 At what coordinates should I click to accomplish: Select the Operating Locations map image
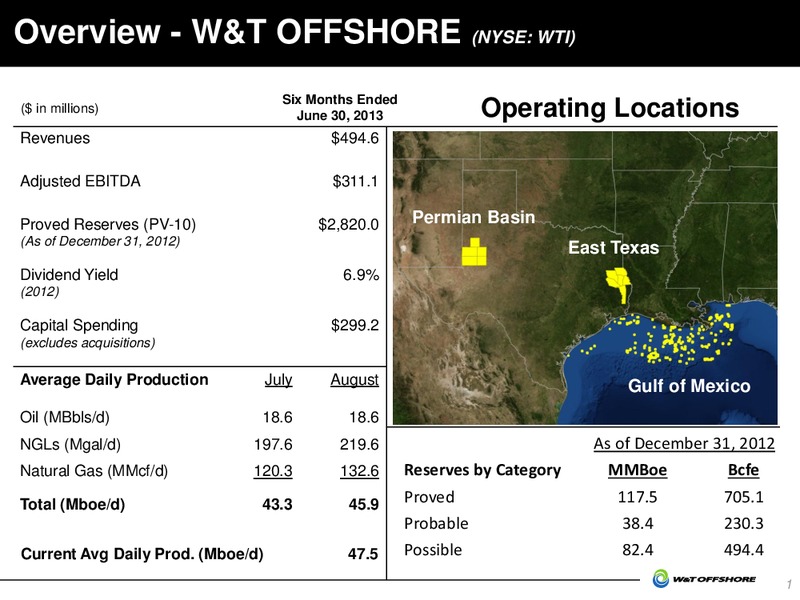[585, 278]
